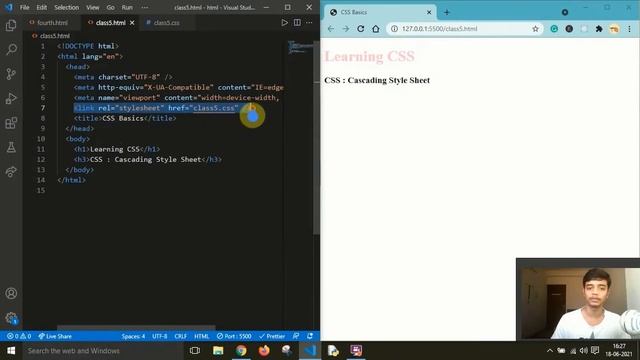This screenshot has width=640, height=360.
Task: Expand the hidden menu items ellipsis
Action: click(x=145, y=7)
